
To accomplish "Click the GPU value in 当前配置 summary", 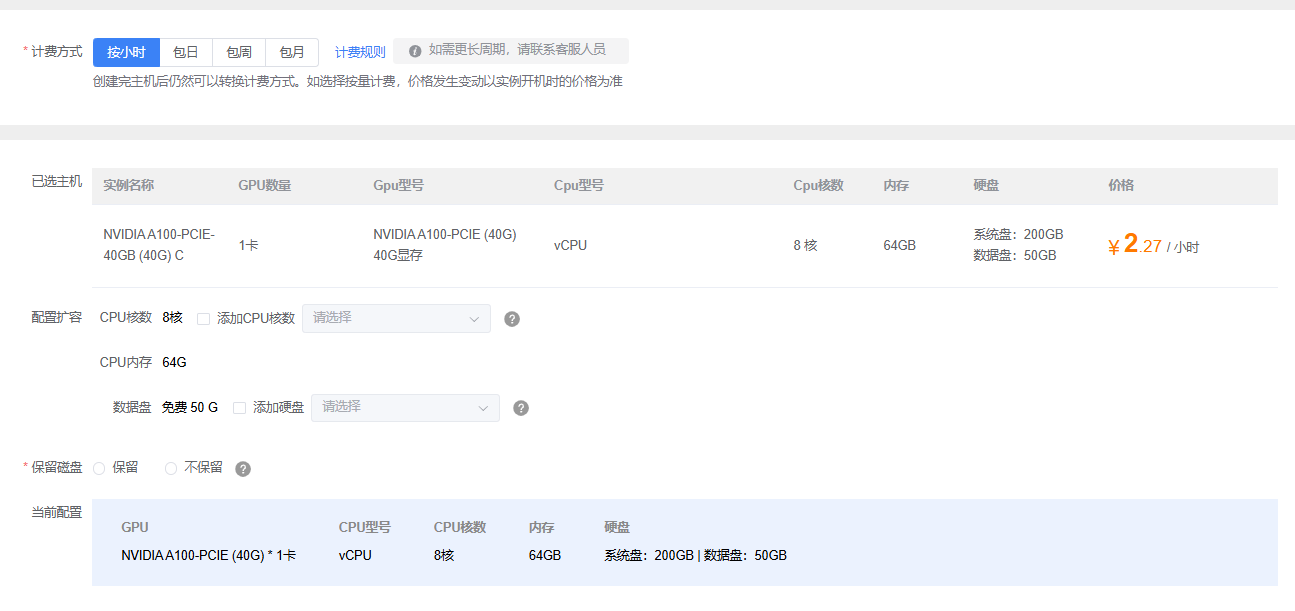I will pyautogui.click(x=208, y=555).
